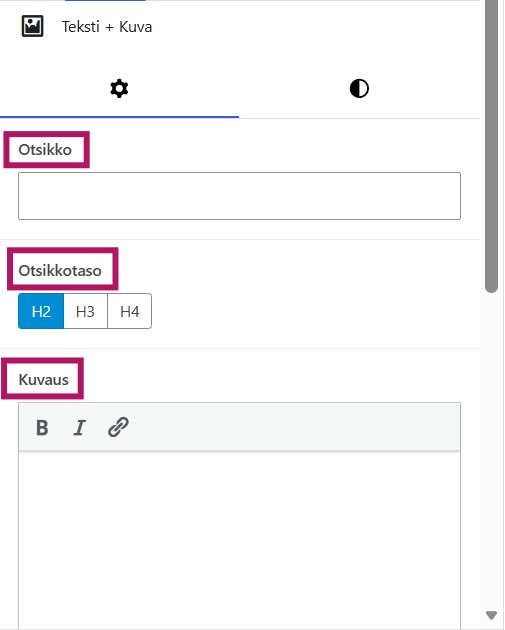Image resolution: width=505 pixels, height=630 pixels.
Task: Select H4 heading level
Action: (x=130, y=311)
